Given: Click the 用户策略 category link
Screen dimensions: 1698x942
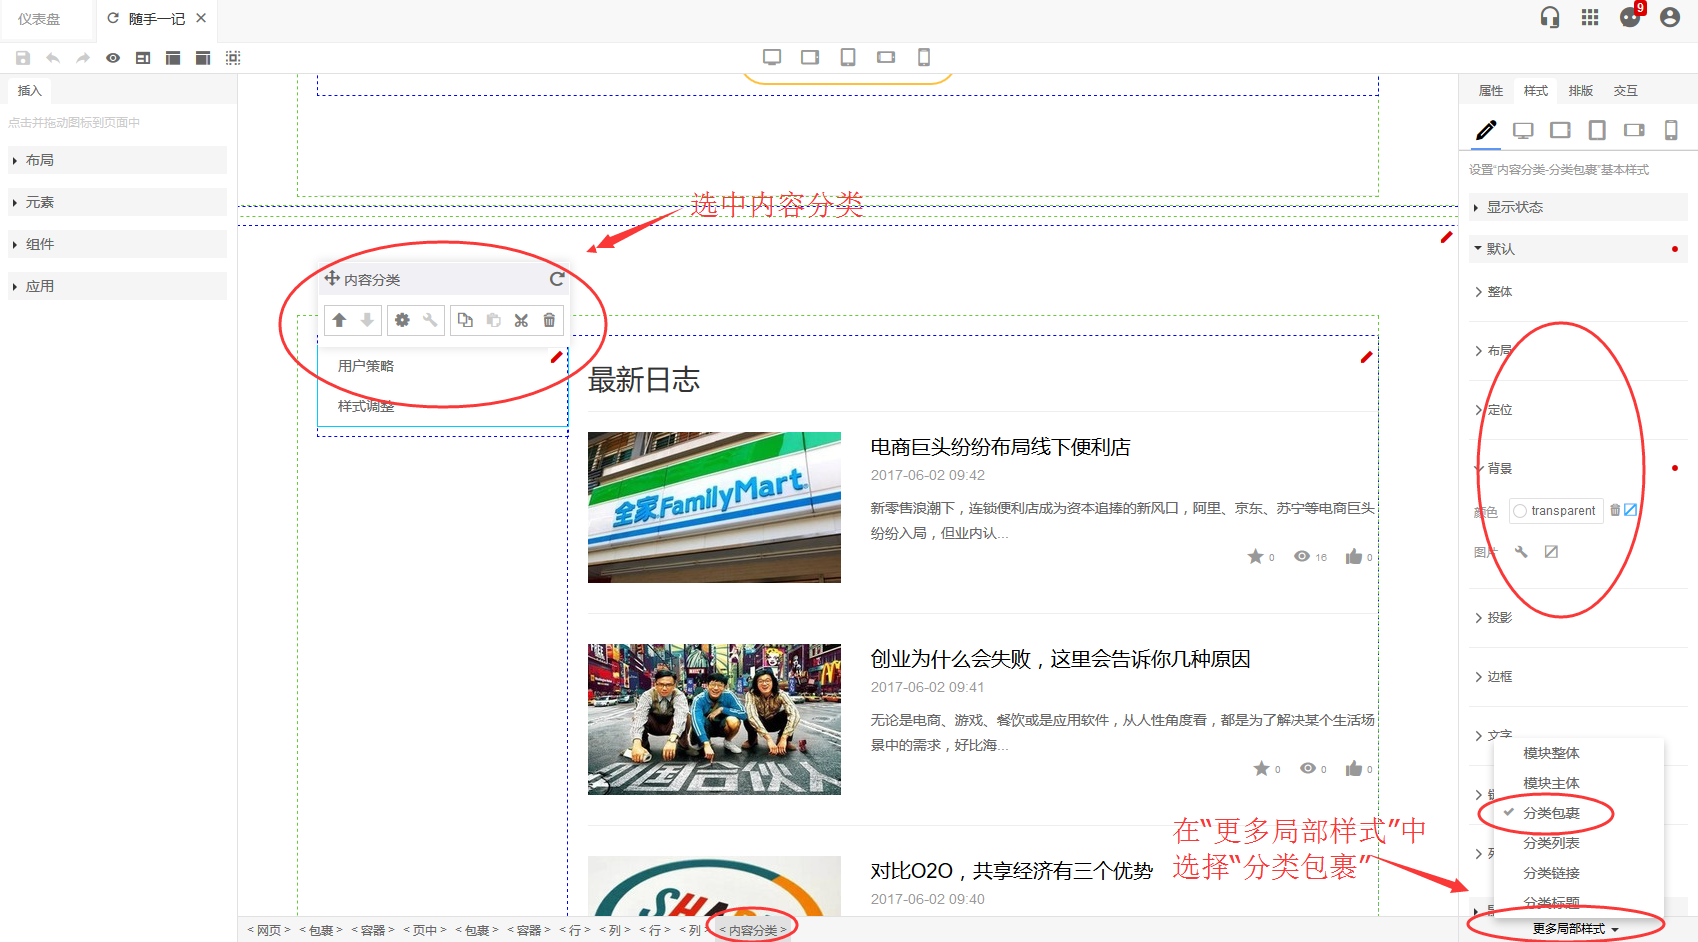Looking at the screenshot, I should click(366, 366).
